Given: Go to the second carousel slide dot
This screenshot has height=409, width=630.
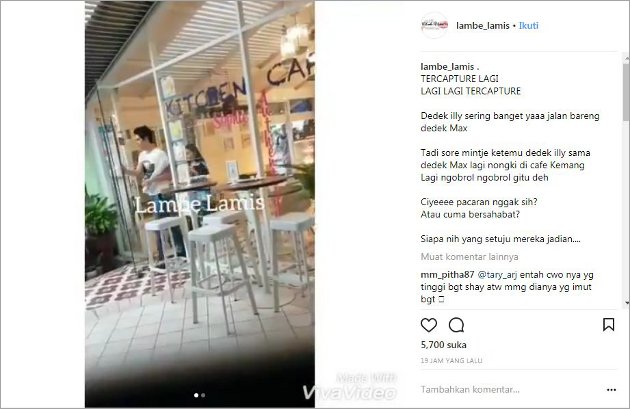Looking at the screenshot, I should pos(203,395).
